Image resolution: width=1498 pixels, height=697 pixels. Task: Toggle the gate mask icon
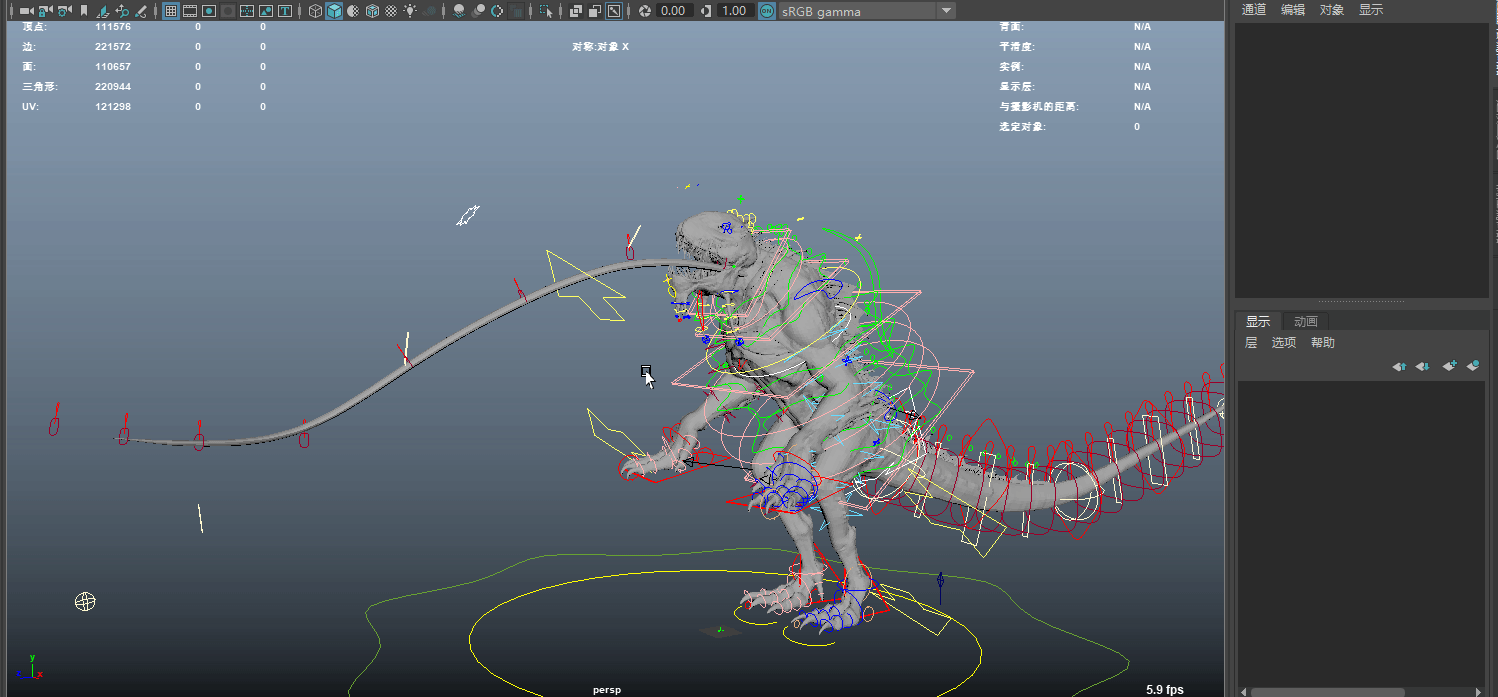[x=228, y=11]
